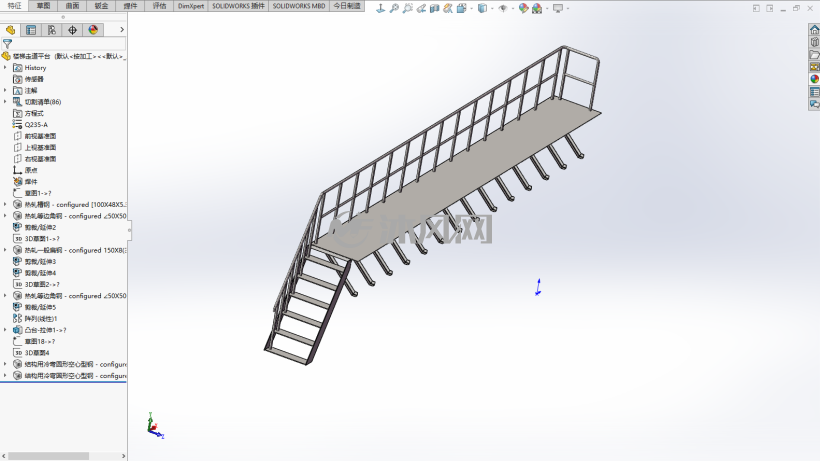820x461 pixels.
Task: Open the 草图 ribbon tab
Action: [x=43, y=6]
